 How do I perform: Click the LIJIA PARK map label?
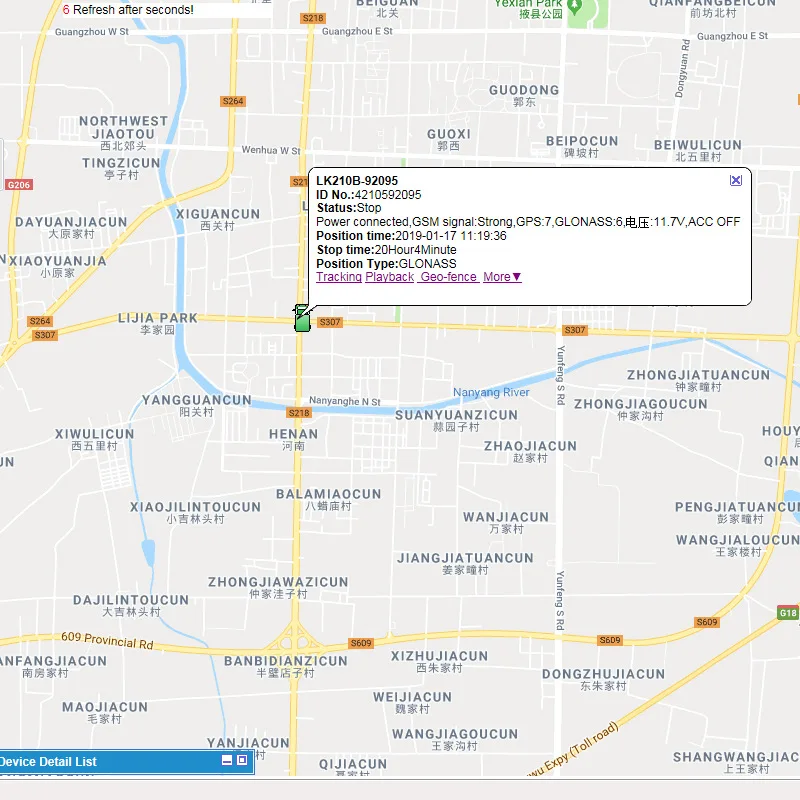pyautogui.click(x=158, y=318)
